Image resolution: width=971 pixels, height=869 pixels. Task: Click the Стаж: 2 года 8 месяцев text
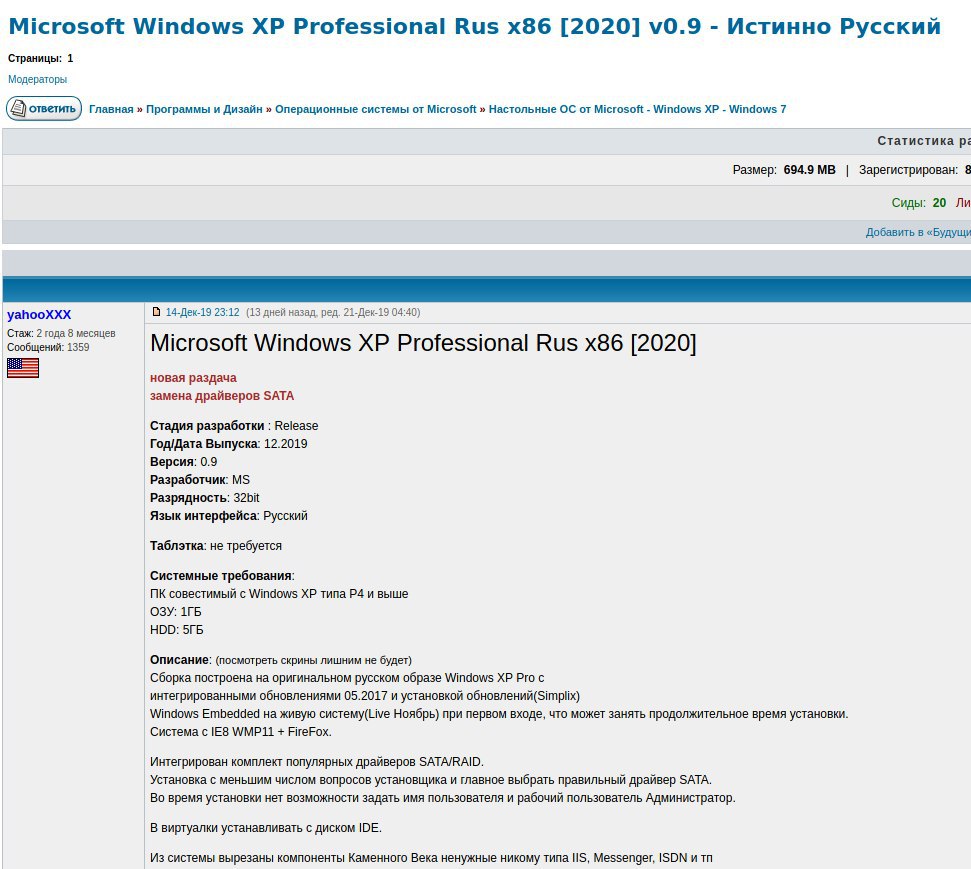(x=61, y=333)
